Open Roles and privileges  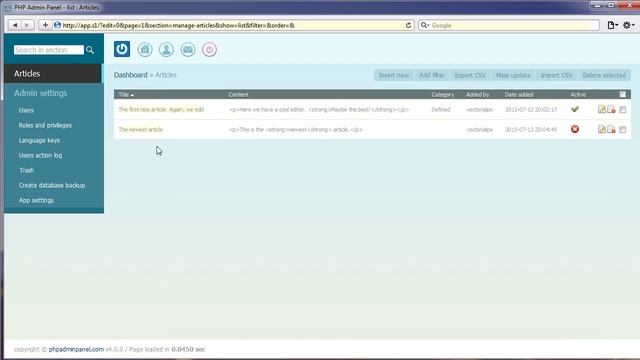click(45, 125)
